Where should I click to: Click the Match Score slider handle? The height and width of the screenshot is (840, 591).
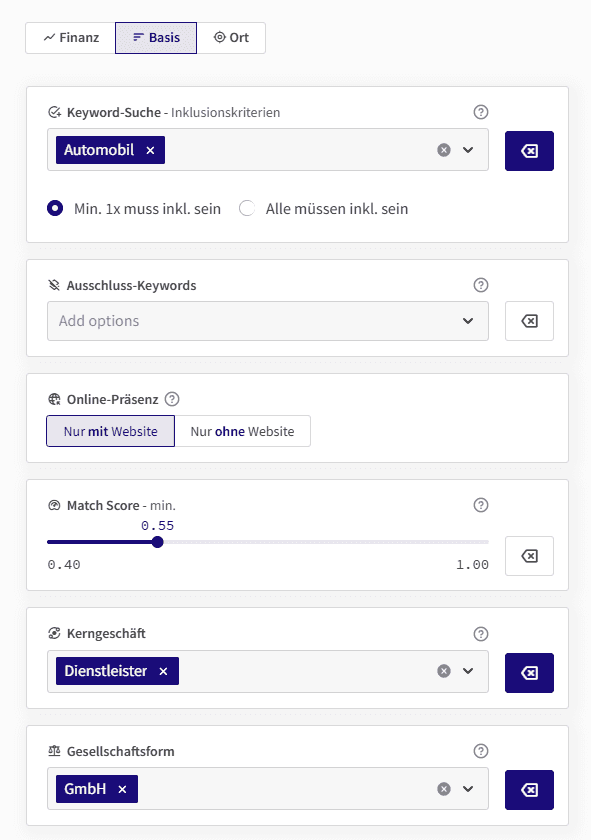pyautogui.click(x=157, y=542)
